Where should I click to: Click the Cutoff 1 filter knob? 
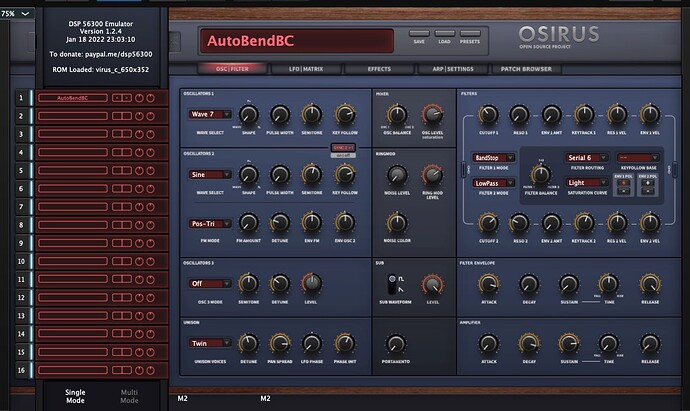[488, 114]
